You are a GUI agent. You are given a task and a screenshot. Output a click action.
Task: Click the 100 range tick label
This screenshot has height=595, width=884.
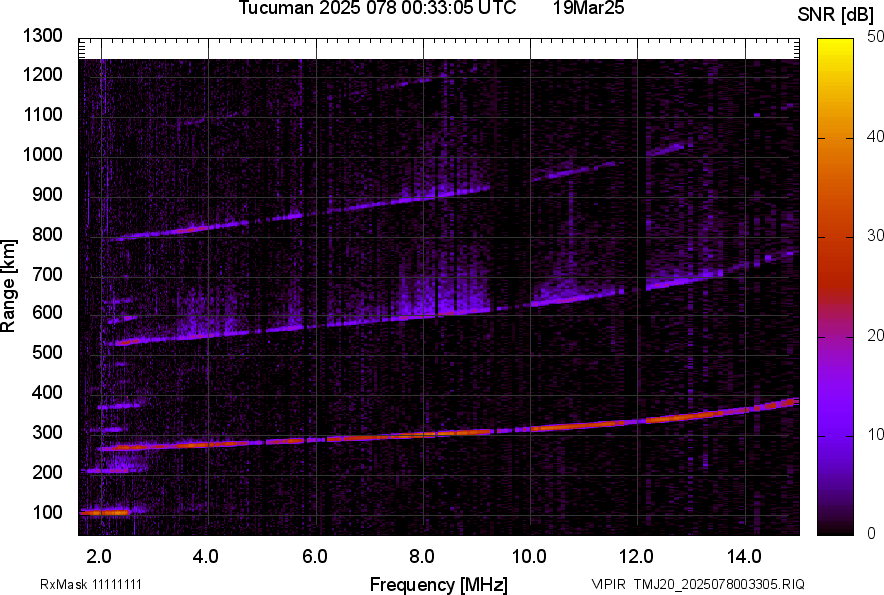coord(50,513)
